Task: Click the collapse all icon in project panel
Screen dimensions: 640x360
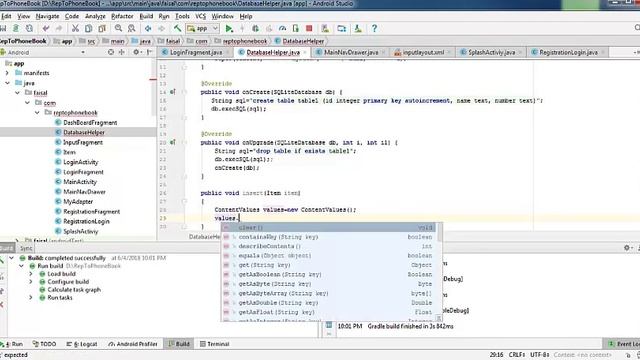Action: [x=122, y=52]
